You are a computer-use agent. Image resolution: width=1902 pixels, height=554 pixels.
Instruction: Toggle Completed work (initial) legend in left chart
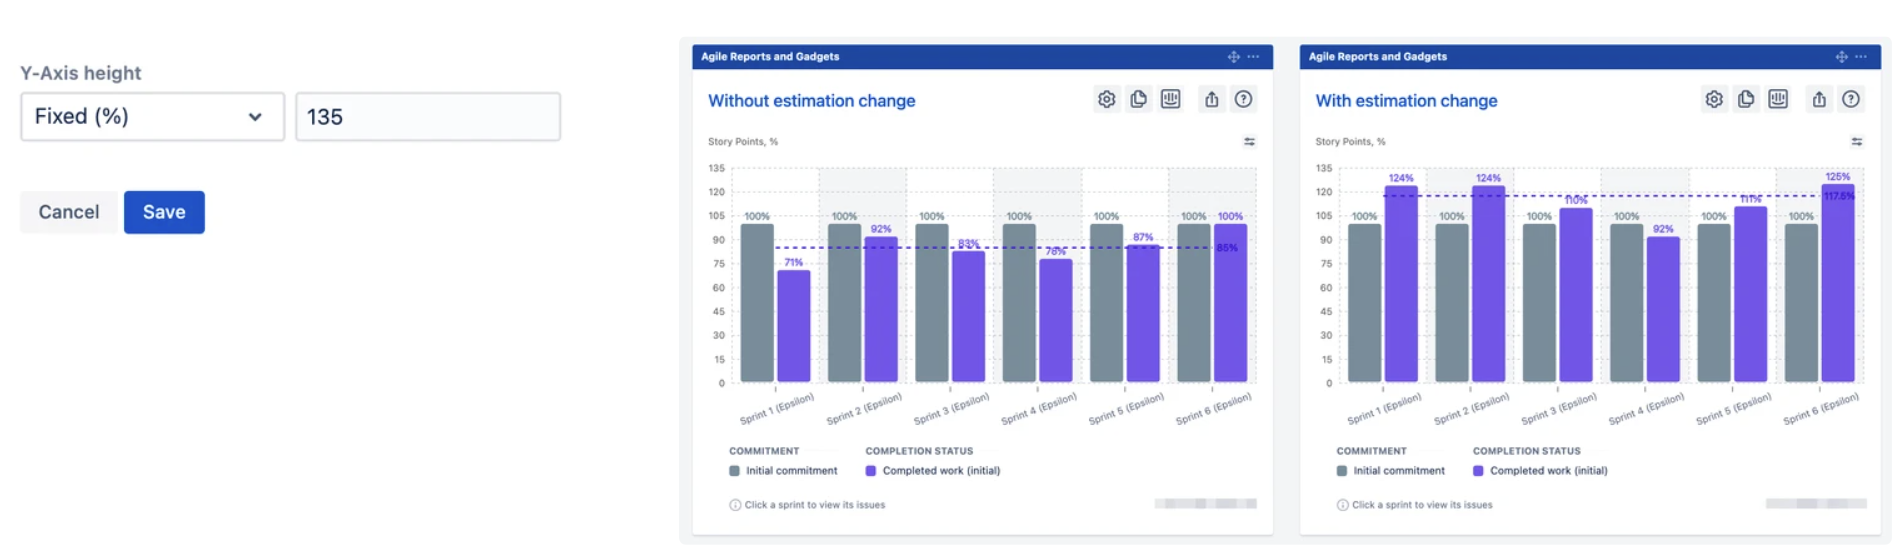(932, 471)
